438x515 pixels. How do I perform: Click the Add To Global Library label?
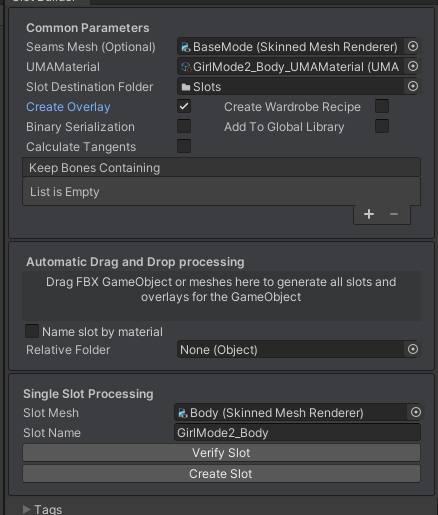tap(284, 127)
